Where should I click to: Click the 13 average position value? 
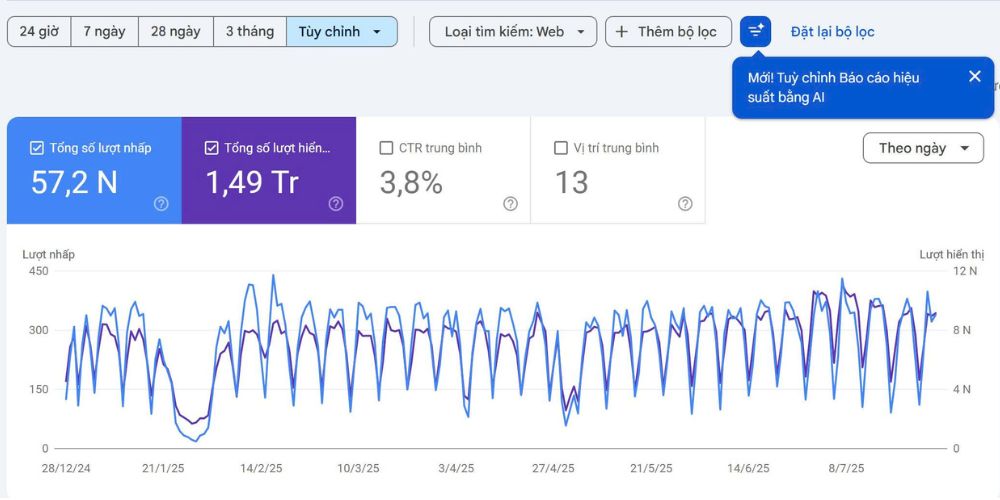point(571,183)
